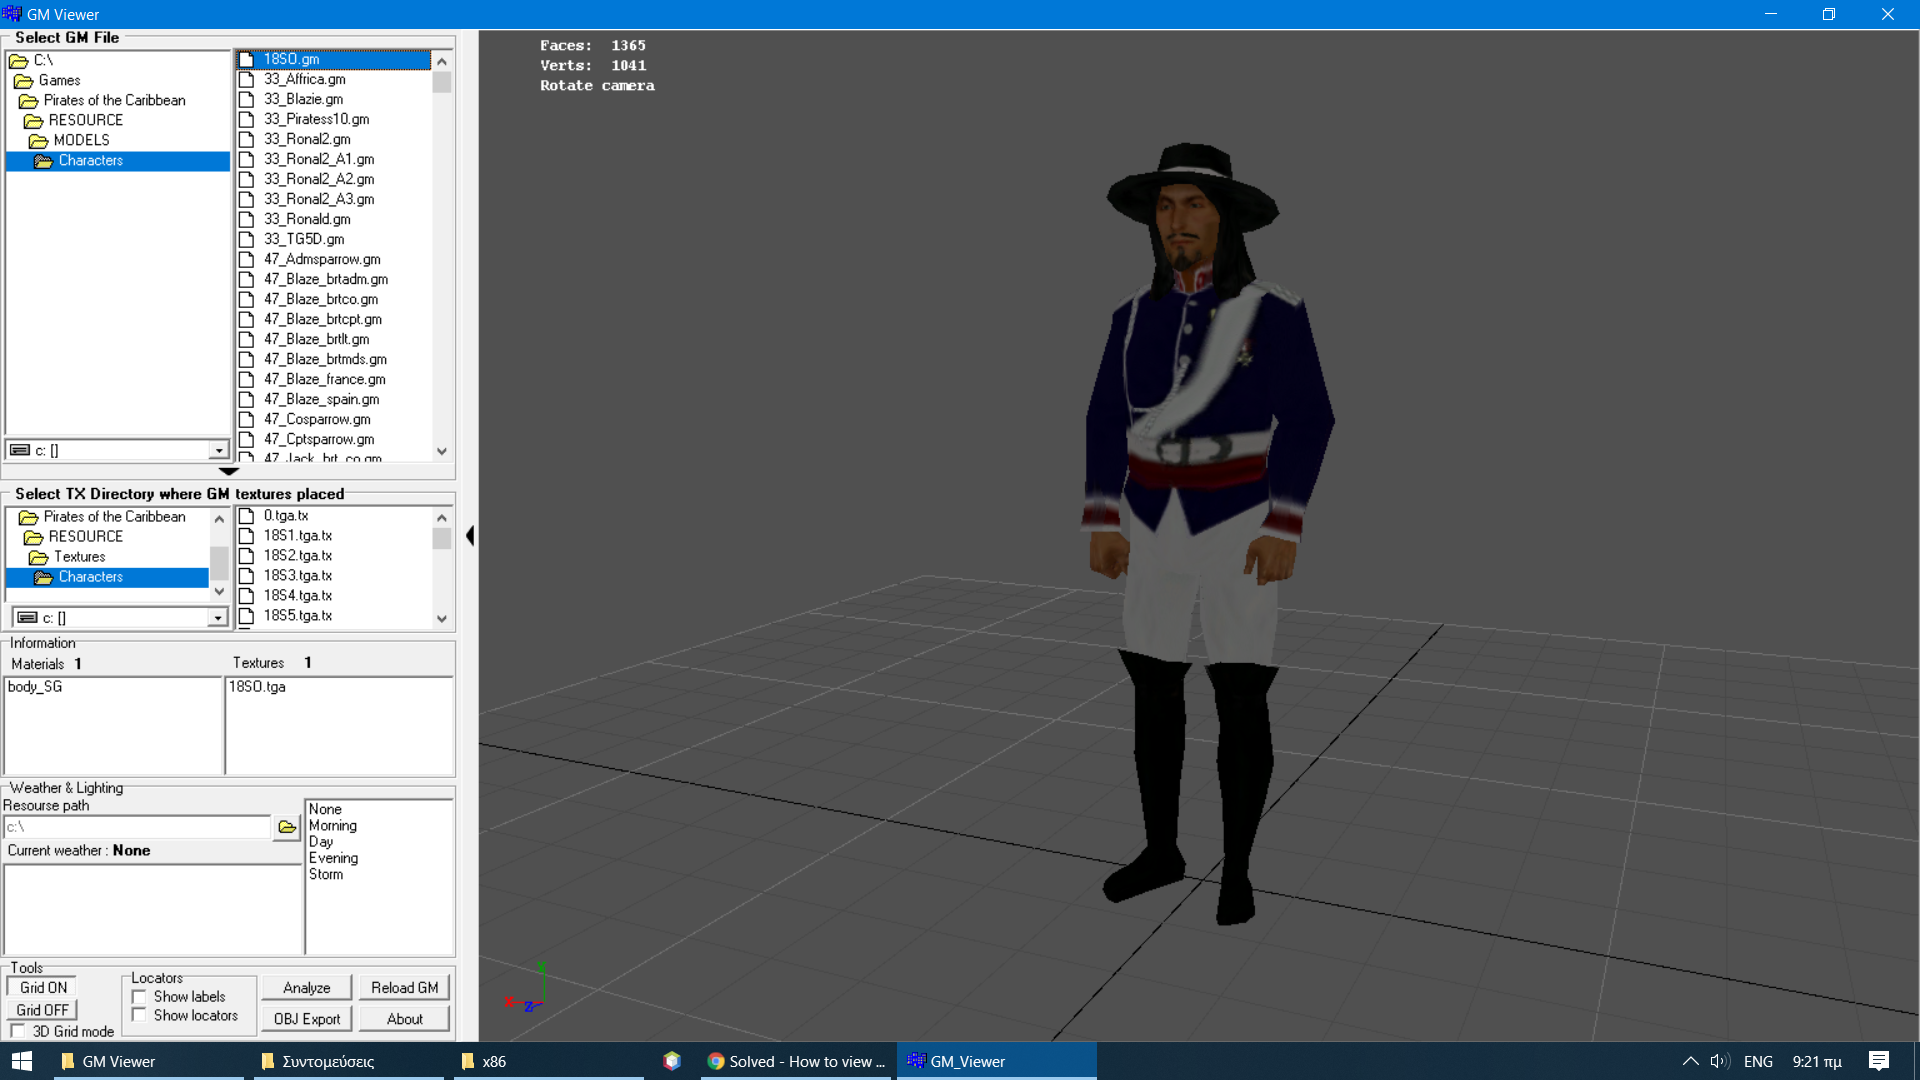This screenshot has width=1920, height=1080.
Task: Open the Games folder in GM tree
Action: tap(48, 80)
